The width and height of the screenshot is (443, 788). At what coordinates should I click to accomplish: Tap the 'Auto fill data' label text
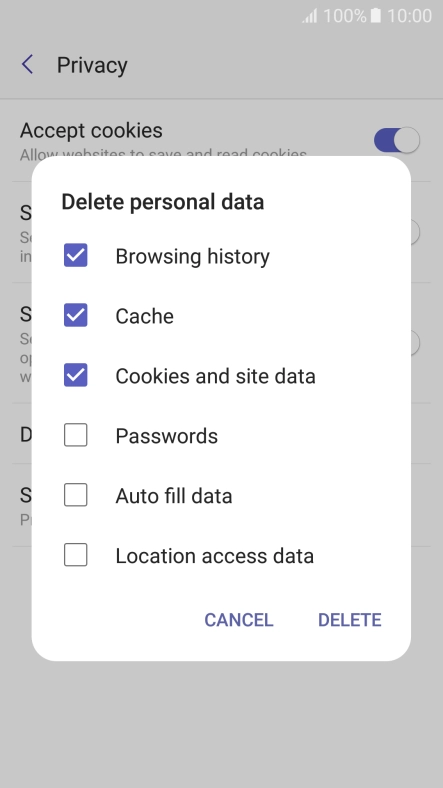(x=174, y=496)
